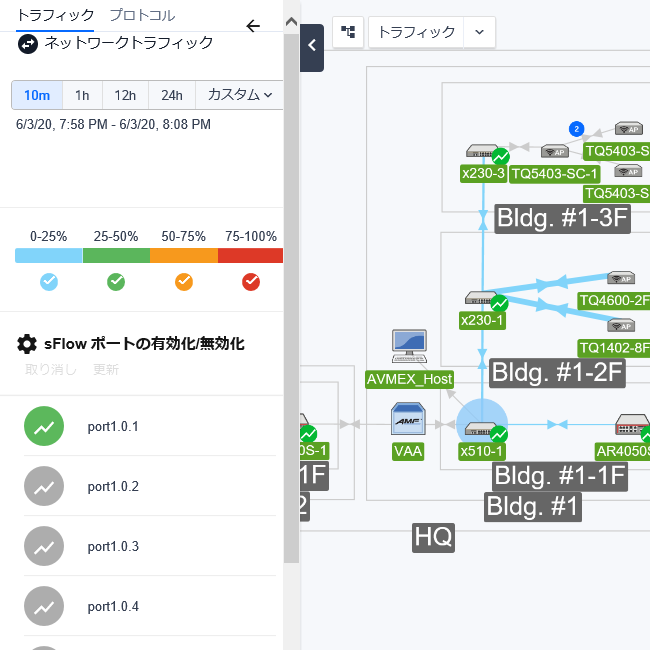Disable sFlow on port1.0.1
This screenshot has width=650, height=650.
click(x=44, y=426)
